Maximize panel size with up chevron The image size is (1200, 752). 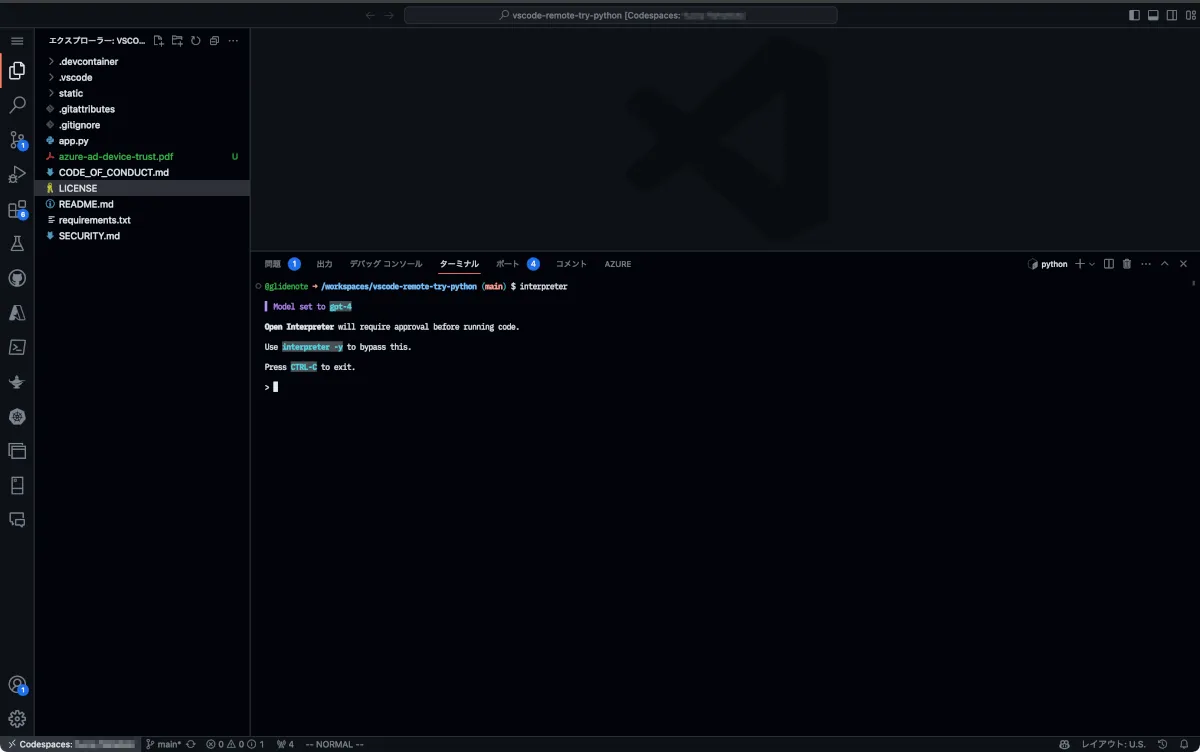click(x=1165, y=264)
